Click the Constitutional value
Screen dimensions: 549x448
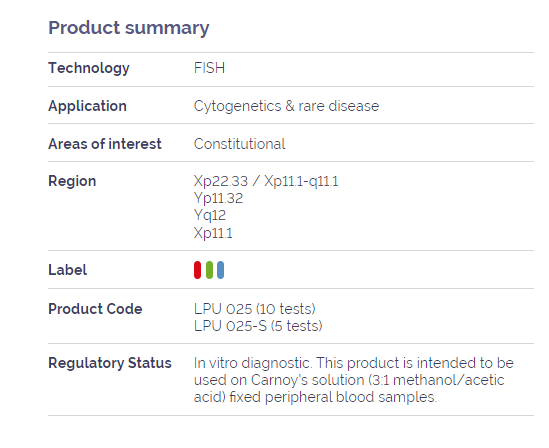coord(239,144)
